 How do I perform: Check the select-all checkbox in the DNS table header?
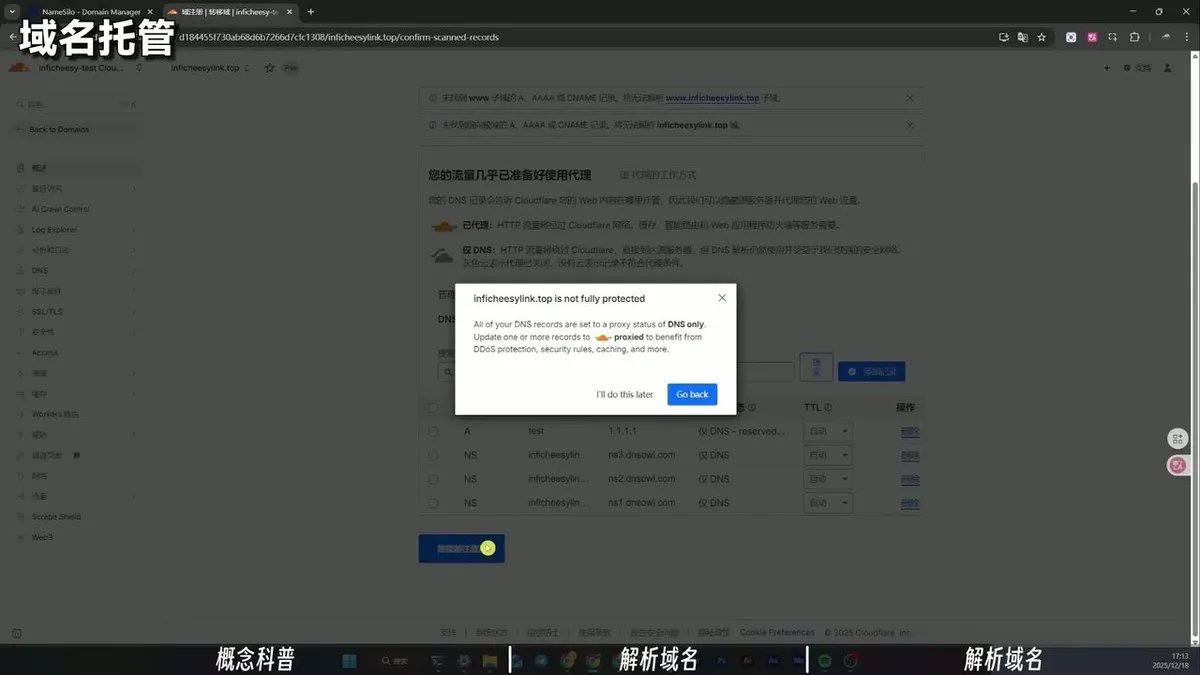(x=432, y=408)
